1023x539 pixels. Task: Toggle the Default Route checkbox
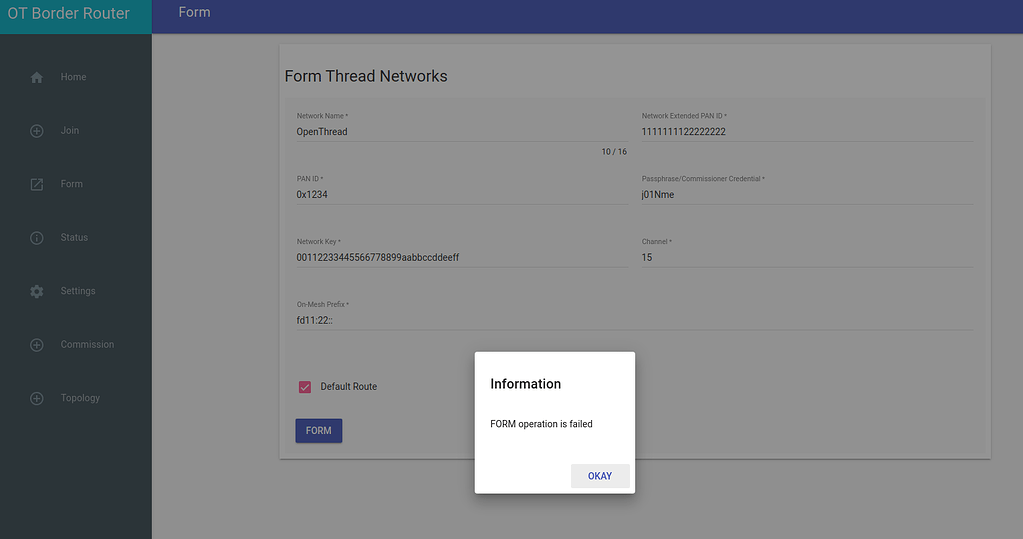point(305,387)
